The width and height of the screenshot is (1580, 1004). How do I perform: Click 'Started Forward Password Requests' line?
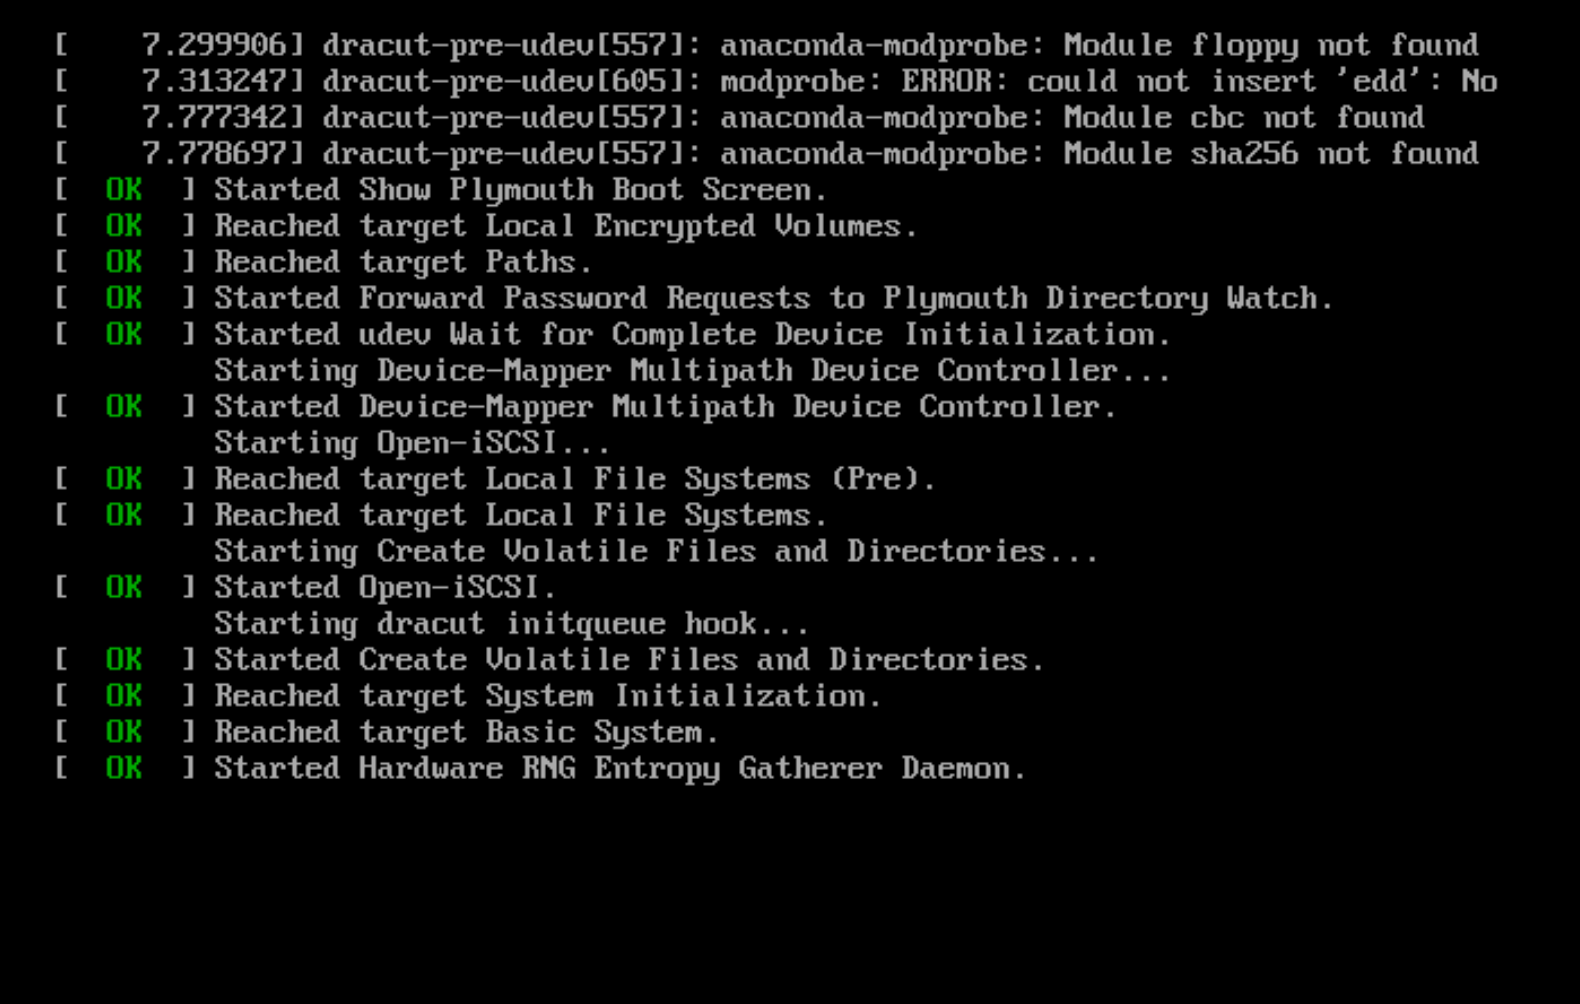point(773,298)
